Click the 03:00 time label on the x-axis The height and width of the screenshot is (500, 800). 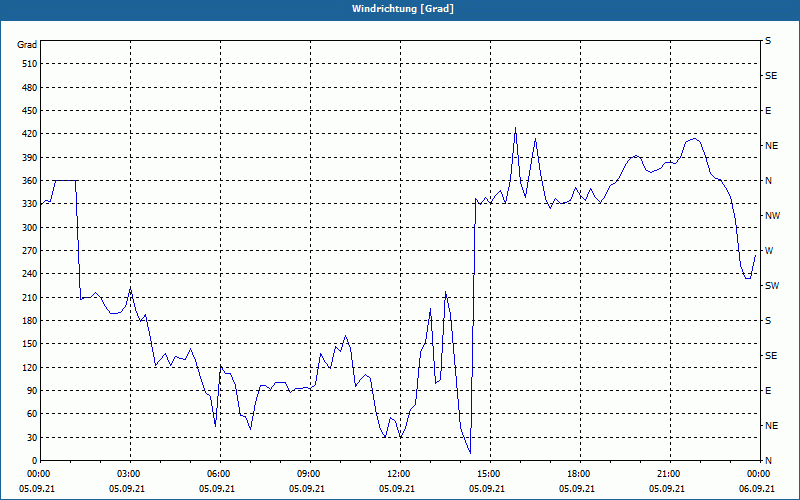[127, 473]
